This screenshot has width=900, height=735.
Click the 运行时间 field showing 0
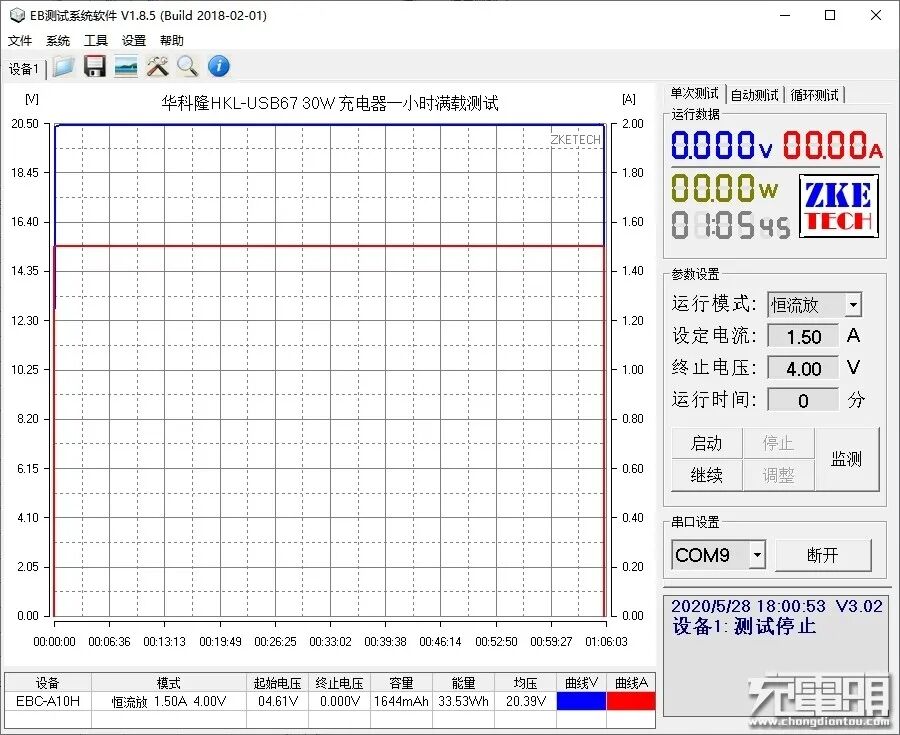(803, 400)
